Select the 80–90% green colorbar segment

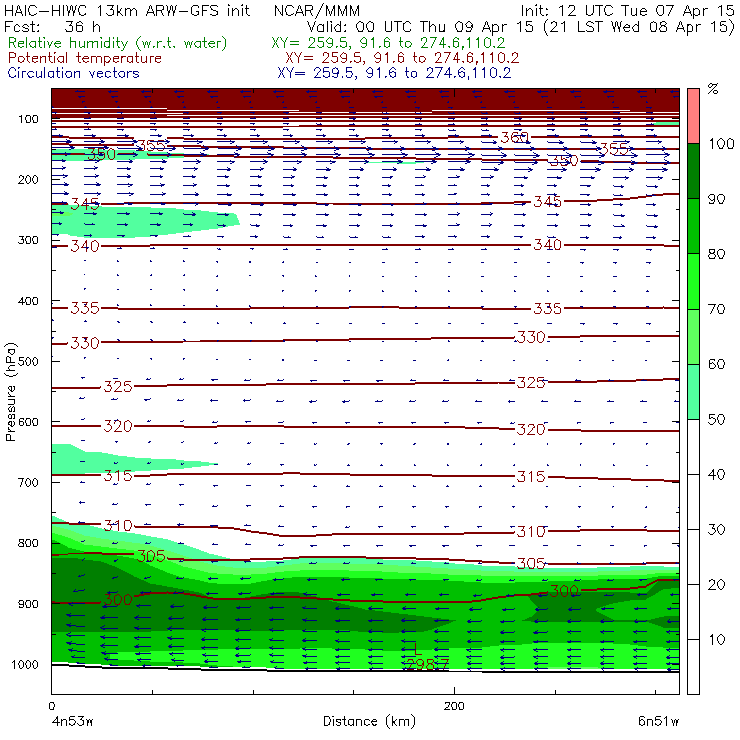coord(693,226)
